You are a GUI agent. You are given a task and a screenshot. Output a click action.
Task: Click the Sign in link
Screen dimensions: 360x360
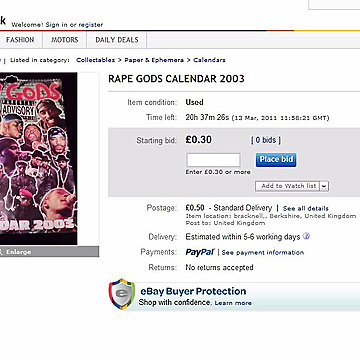[57, 25]
